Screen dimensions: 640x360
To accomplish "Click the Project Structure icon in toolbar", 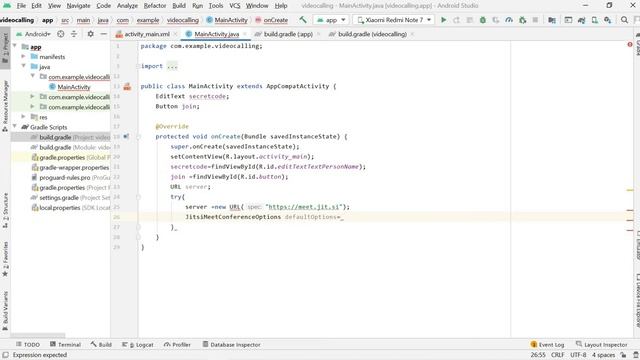I will [551, 20].
